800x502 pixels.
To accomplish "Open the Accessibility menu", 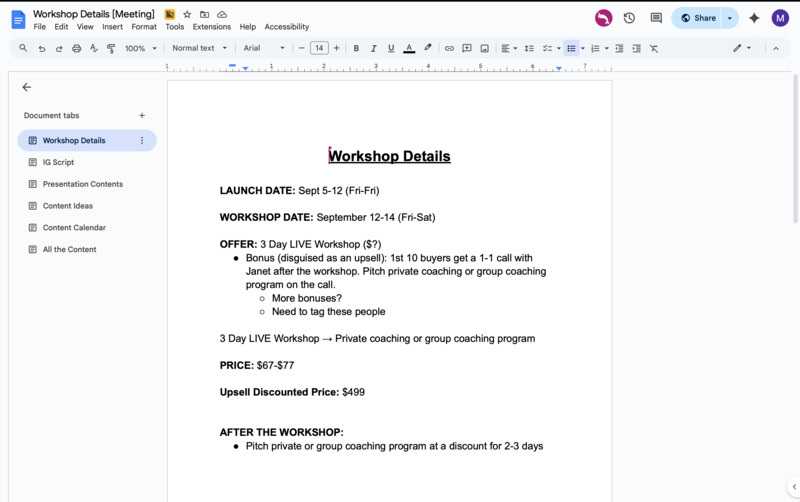I will [x=287, y=27].
